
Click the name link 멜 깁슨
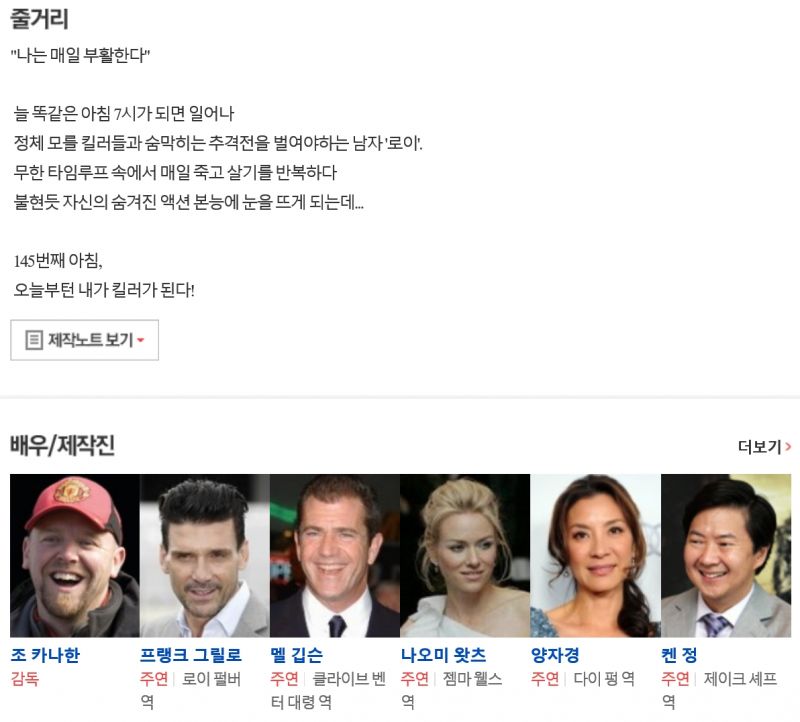coord(296,655)
